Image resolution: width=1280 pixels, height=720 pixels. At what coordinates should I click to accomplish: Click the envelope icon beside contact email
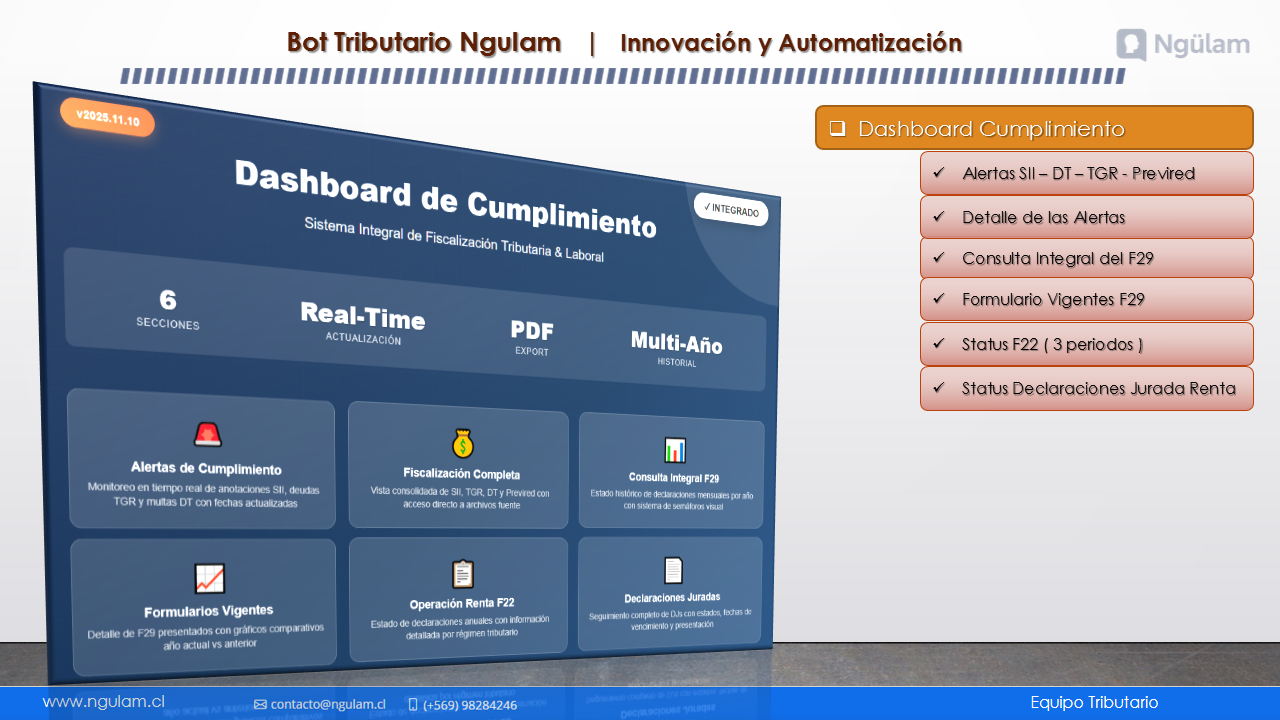tap(260, 704)
